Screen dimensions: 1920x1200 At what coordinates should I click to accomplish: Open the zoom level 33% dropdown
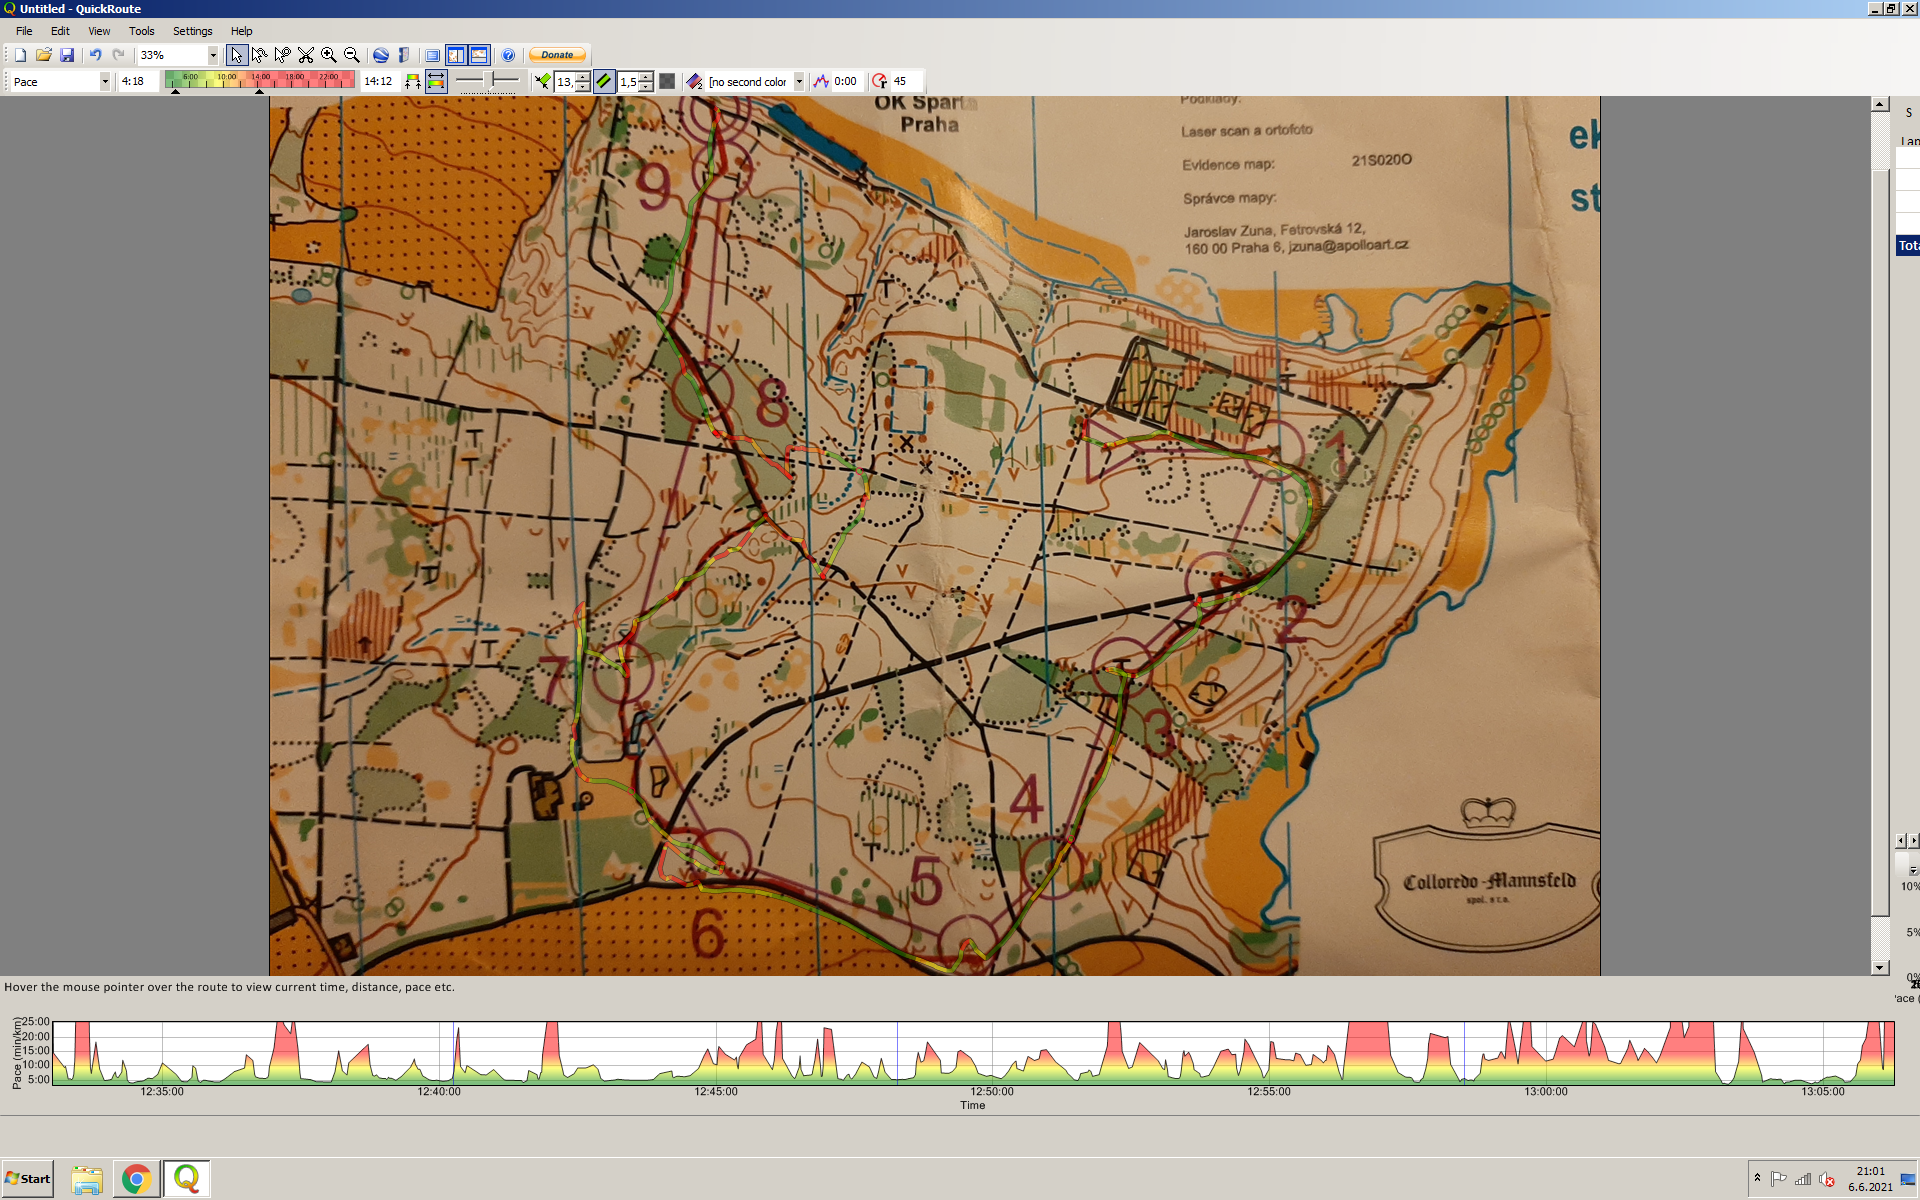point(213,55)
